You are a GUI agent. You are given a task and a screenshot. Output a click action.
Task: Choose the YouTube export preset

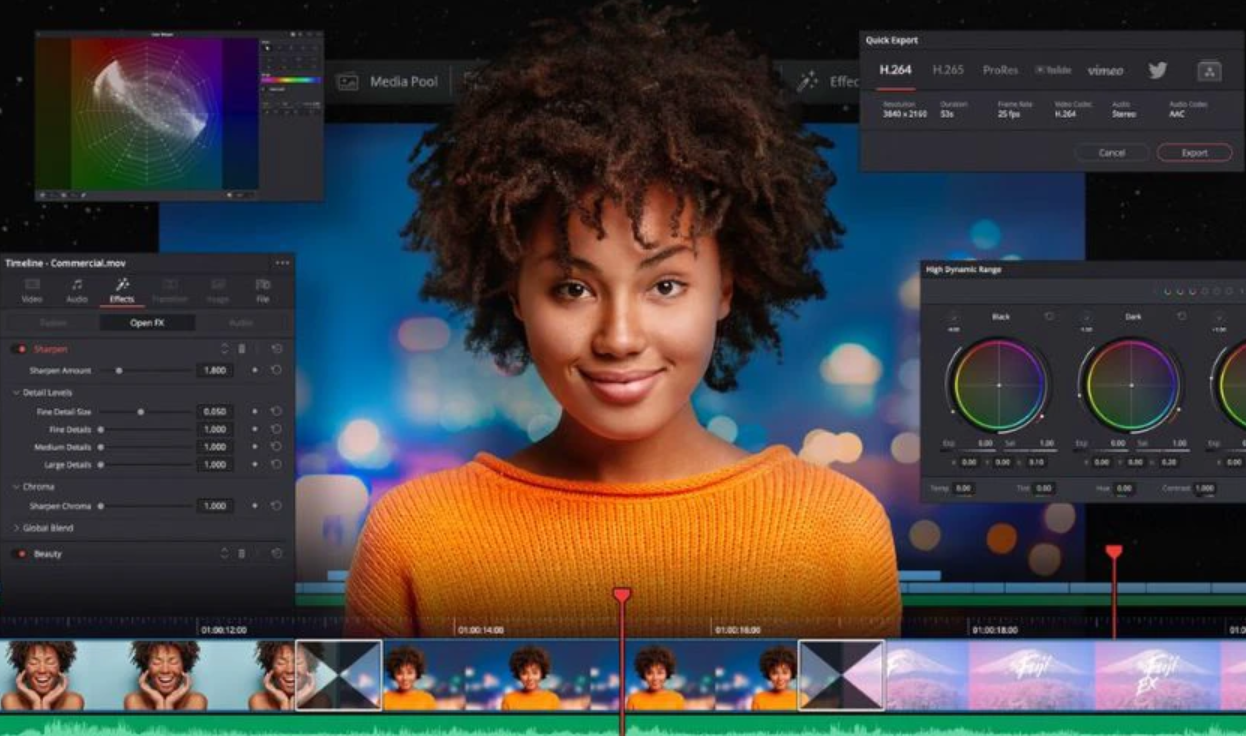[x=1053, y=70]
